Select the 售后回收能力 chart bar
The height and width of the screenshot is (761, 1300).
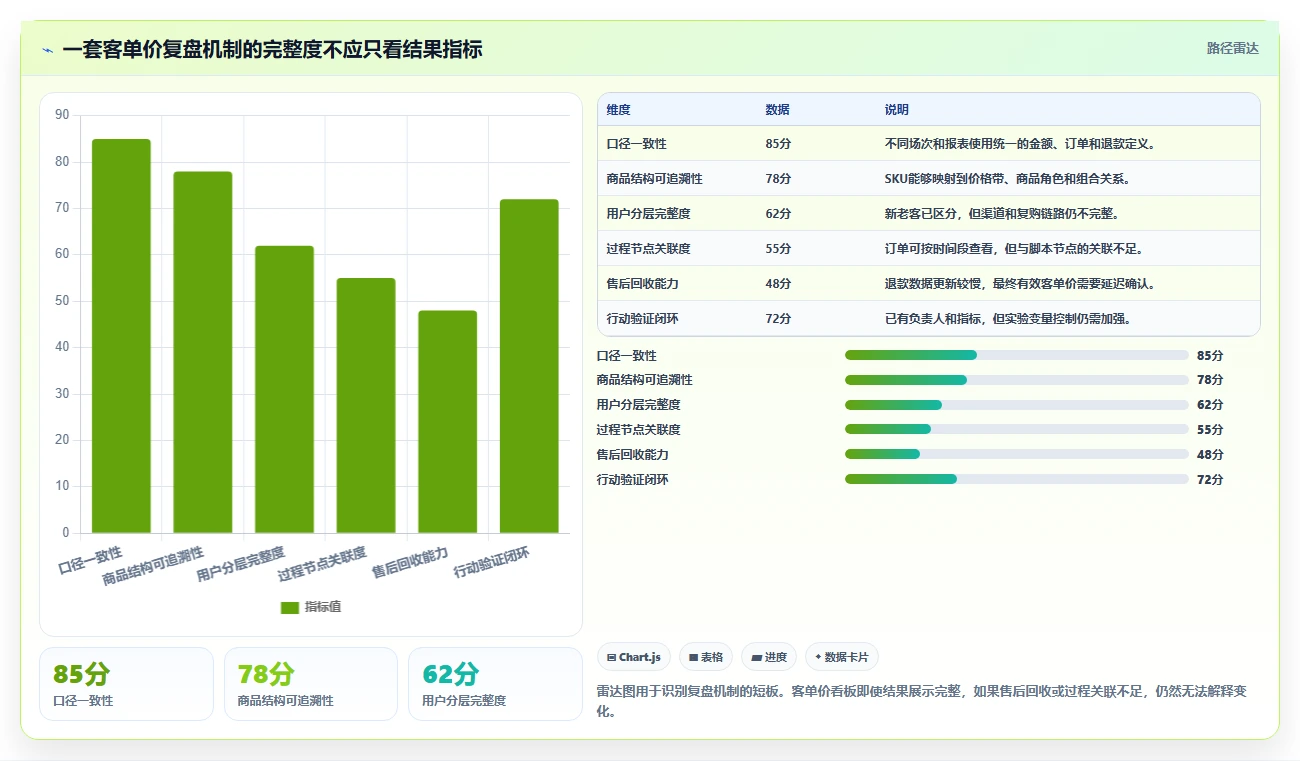click(x=447, y=422)
